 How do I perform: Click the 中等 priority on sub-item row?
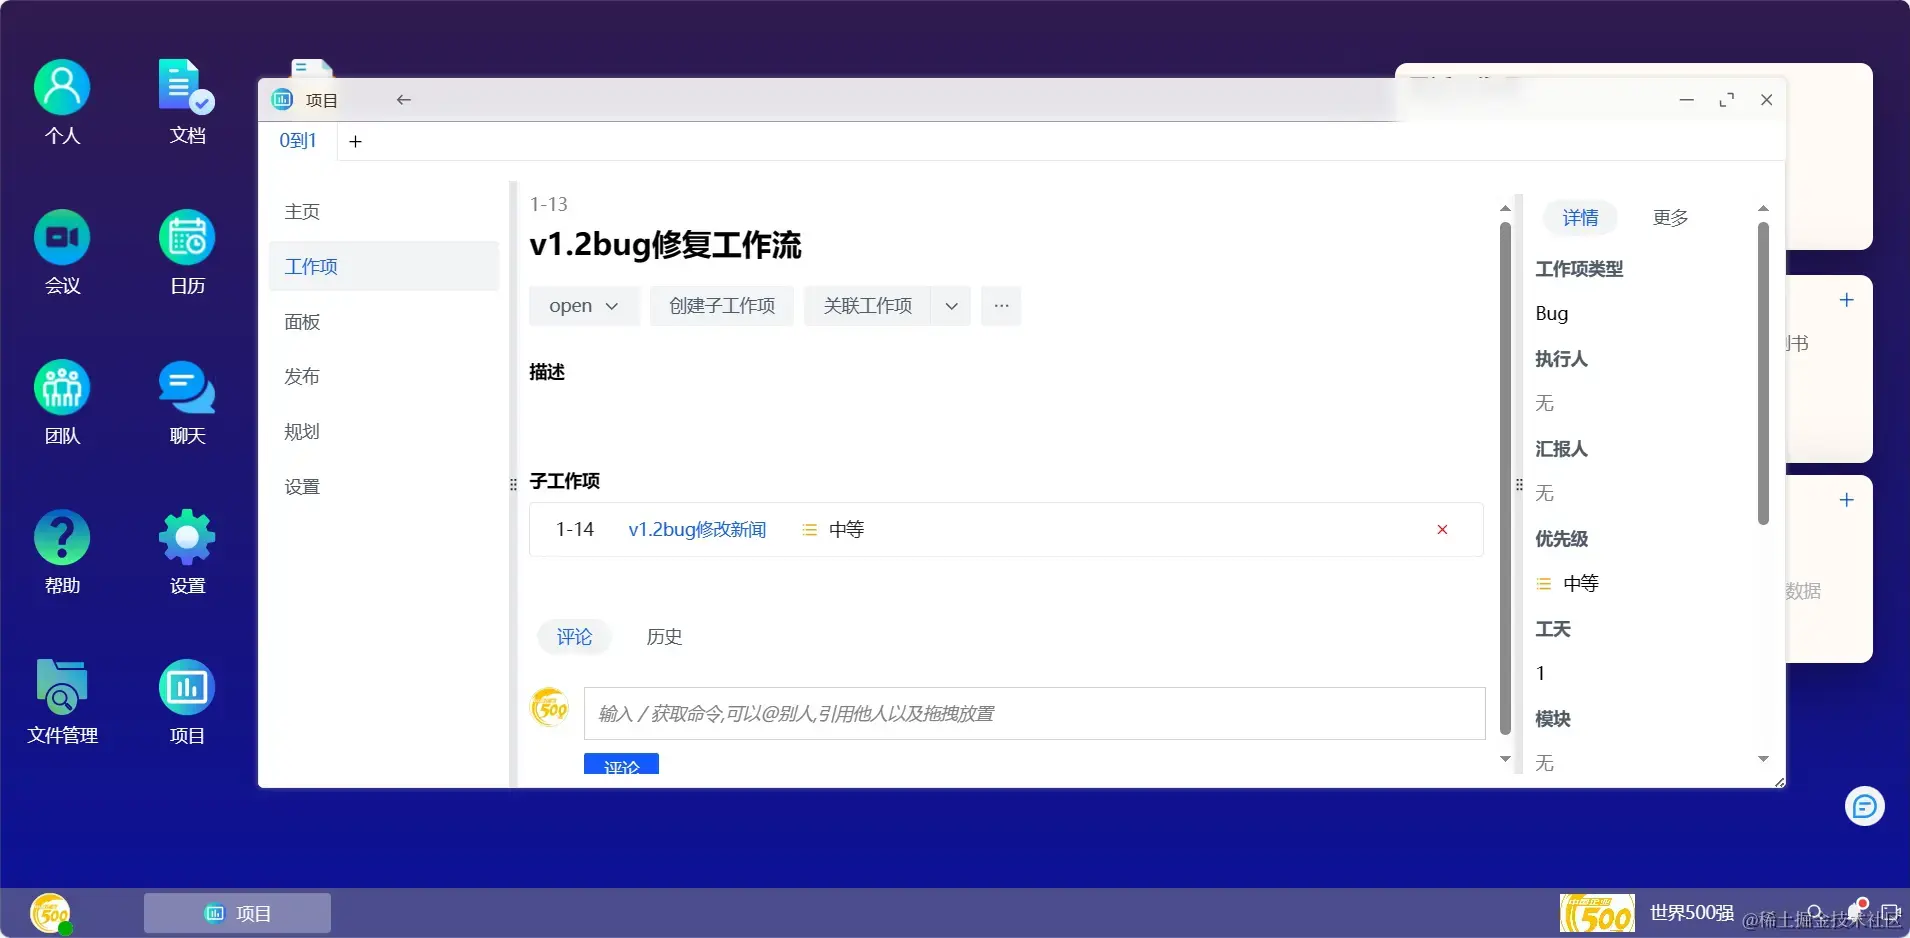click(x=834, y=530)
